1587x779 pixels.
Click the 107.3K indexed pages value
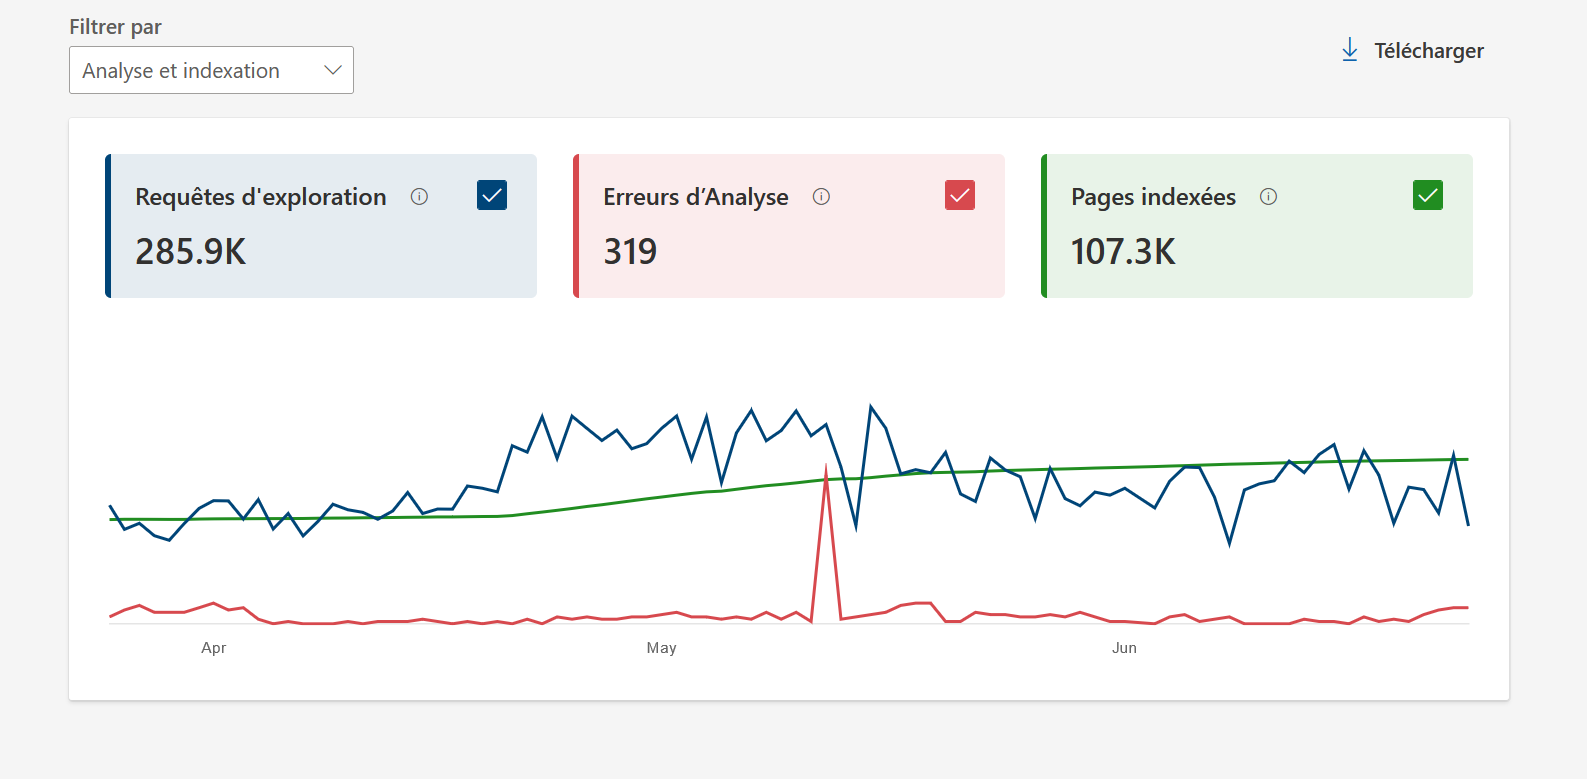(1123, 251)
